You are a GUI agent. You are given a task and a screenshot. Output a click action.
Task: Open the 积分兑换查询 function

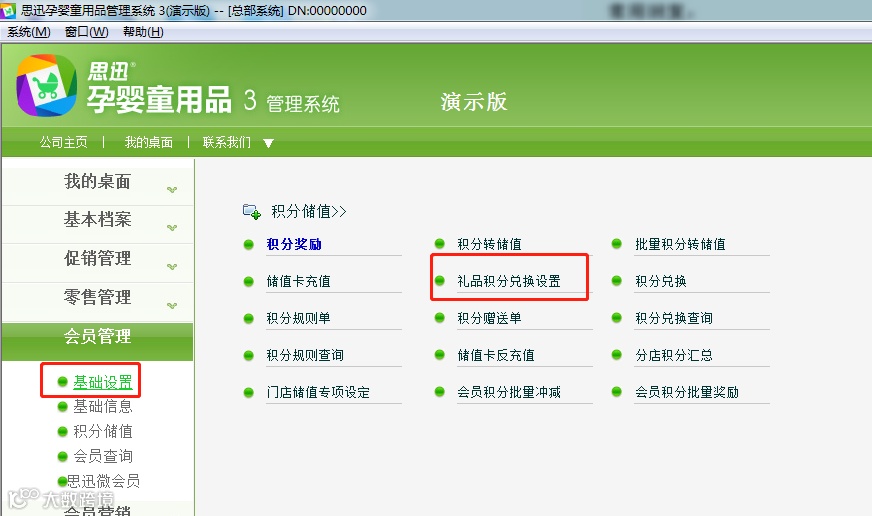click(674, 318)
